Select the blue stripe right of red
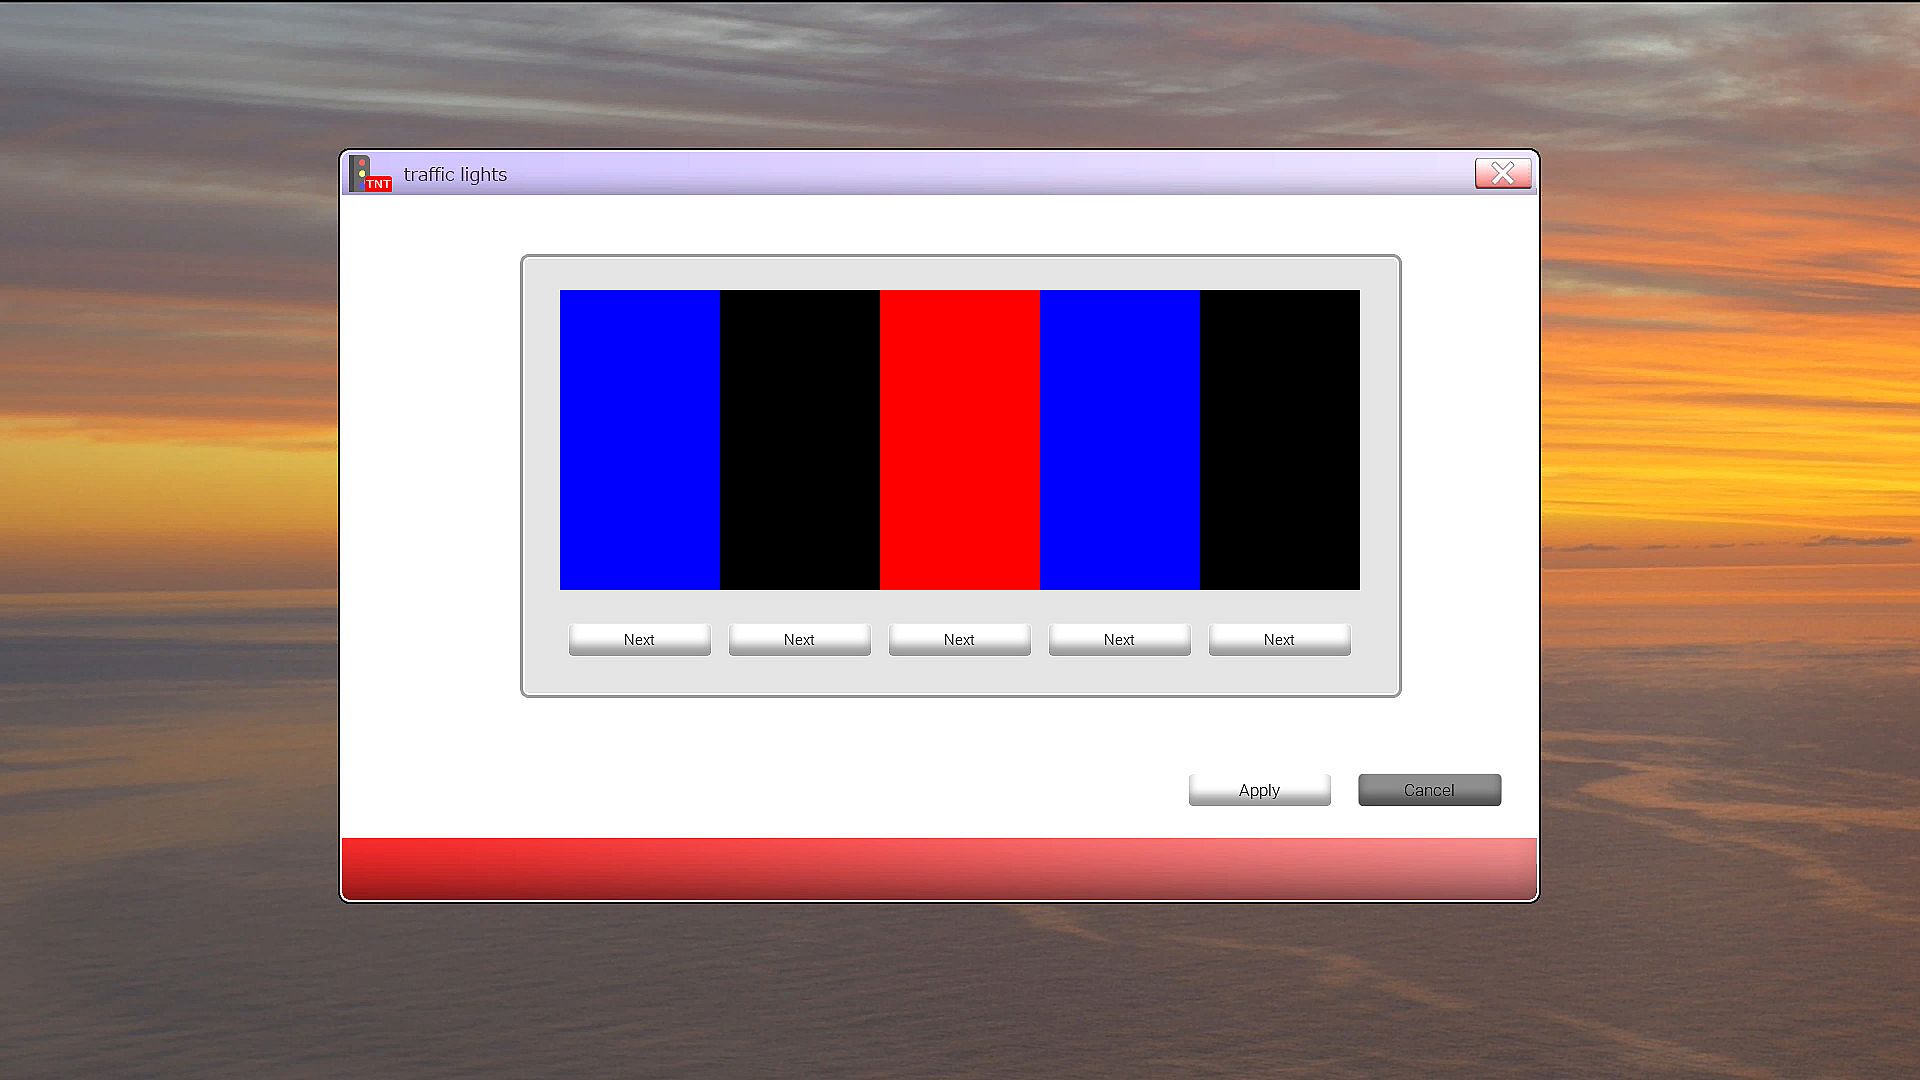This screenshot has height=1080, width=1920. [x=1120, y=440]
